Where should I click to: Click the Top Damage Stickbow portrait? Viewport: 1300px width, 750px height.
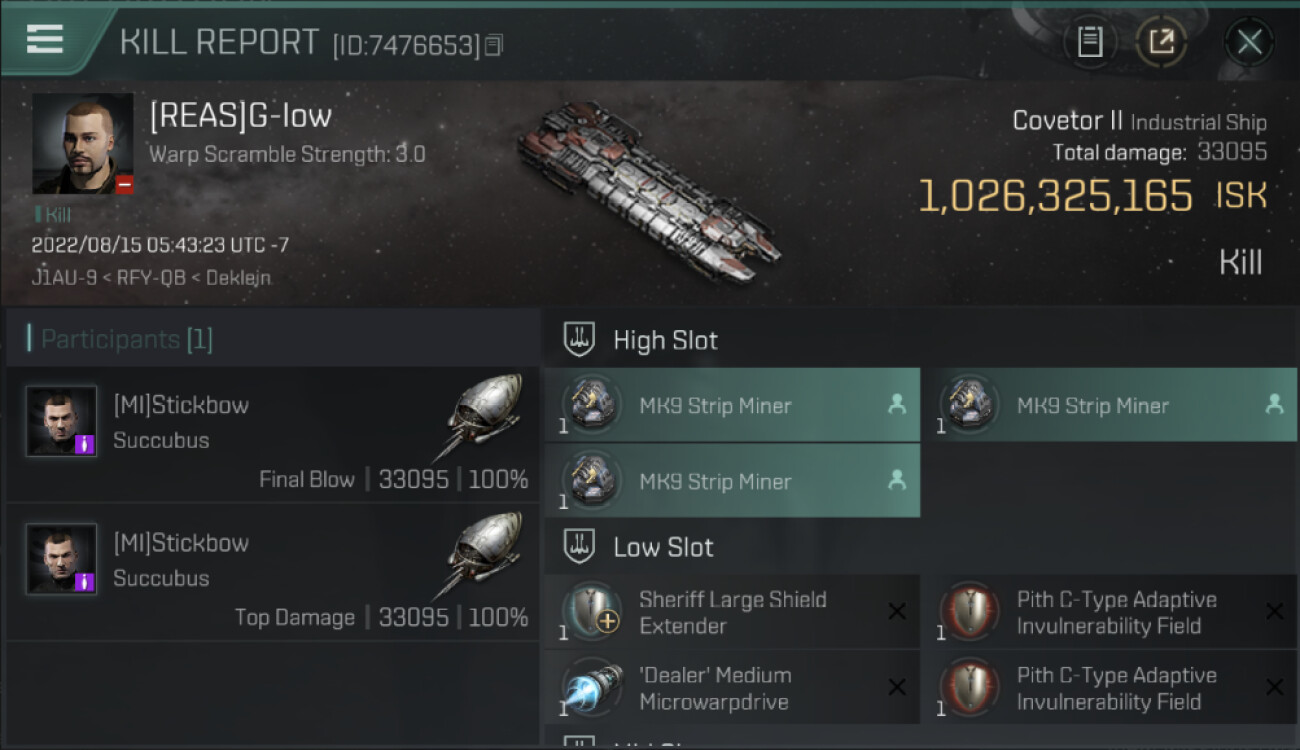(x=62, y=559)
